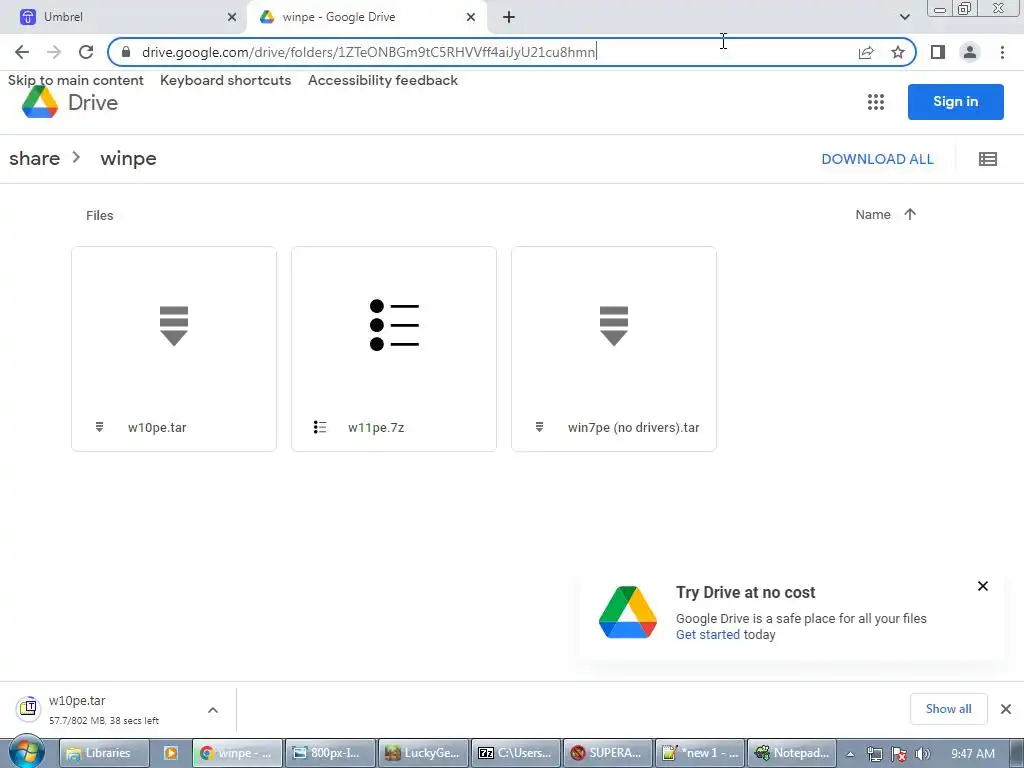
Task: Open Libraries from the taskbar
Action: pos(104,753)
